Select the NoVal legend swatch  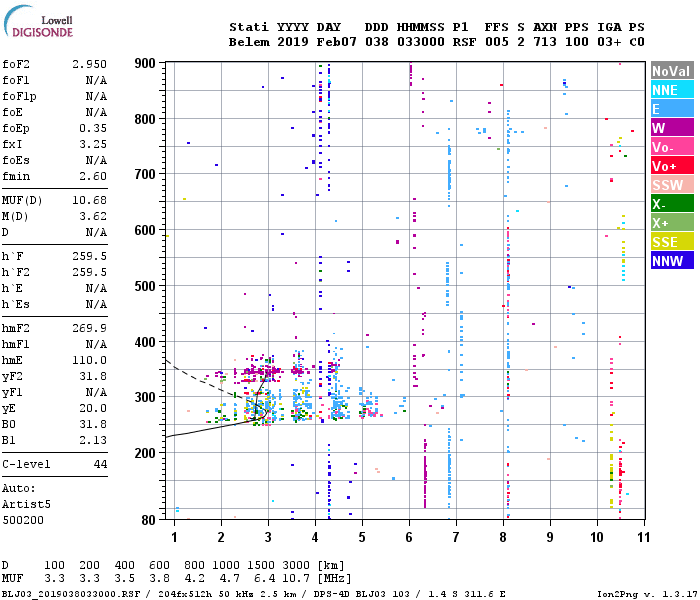pyautogui.click(x=672, y=71)
